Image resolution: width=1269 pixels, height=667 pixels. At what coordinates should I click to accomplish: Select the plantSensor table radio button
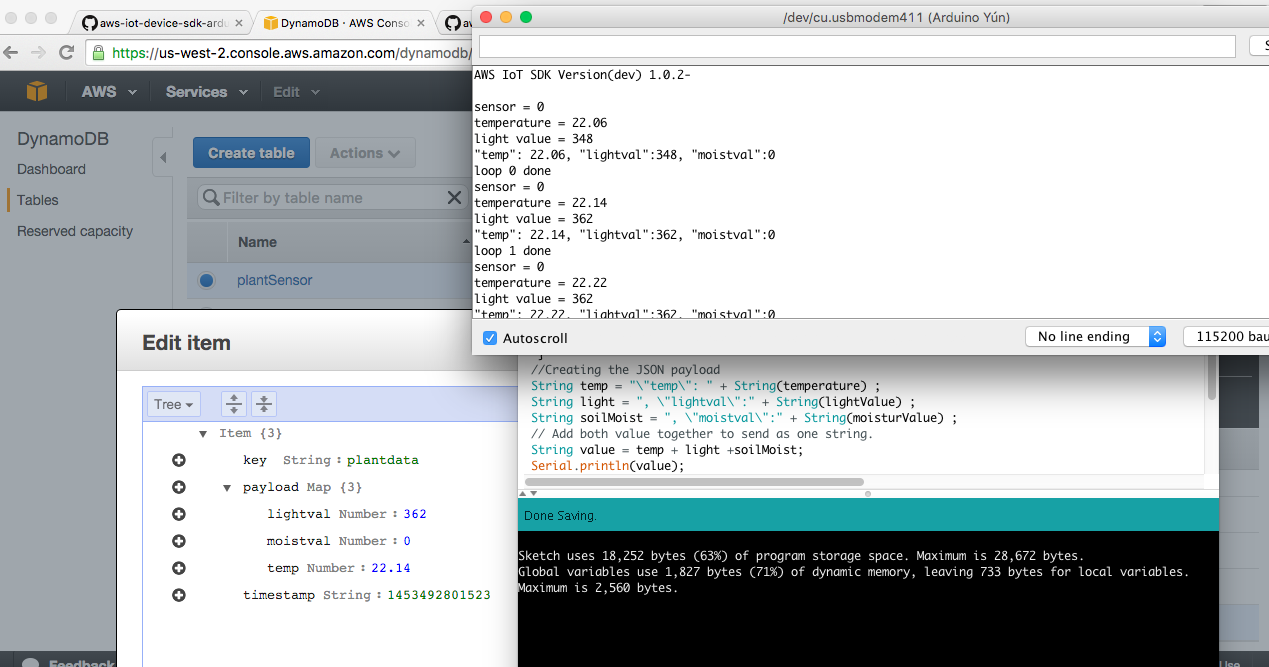206,281
